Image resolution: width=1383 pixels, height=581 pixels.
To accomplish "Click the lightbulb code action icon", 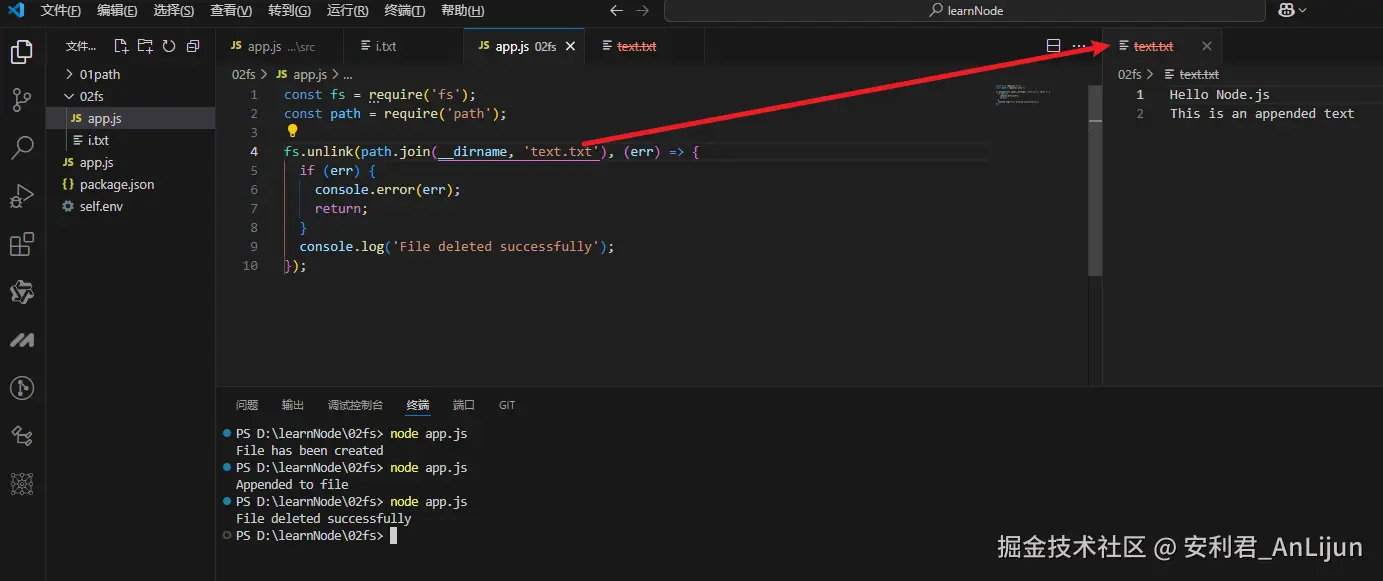I will [x=291, y=131].
